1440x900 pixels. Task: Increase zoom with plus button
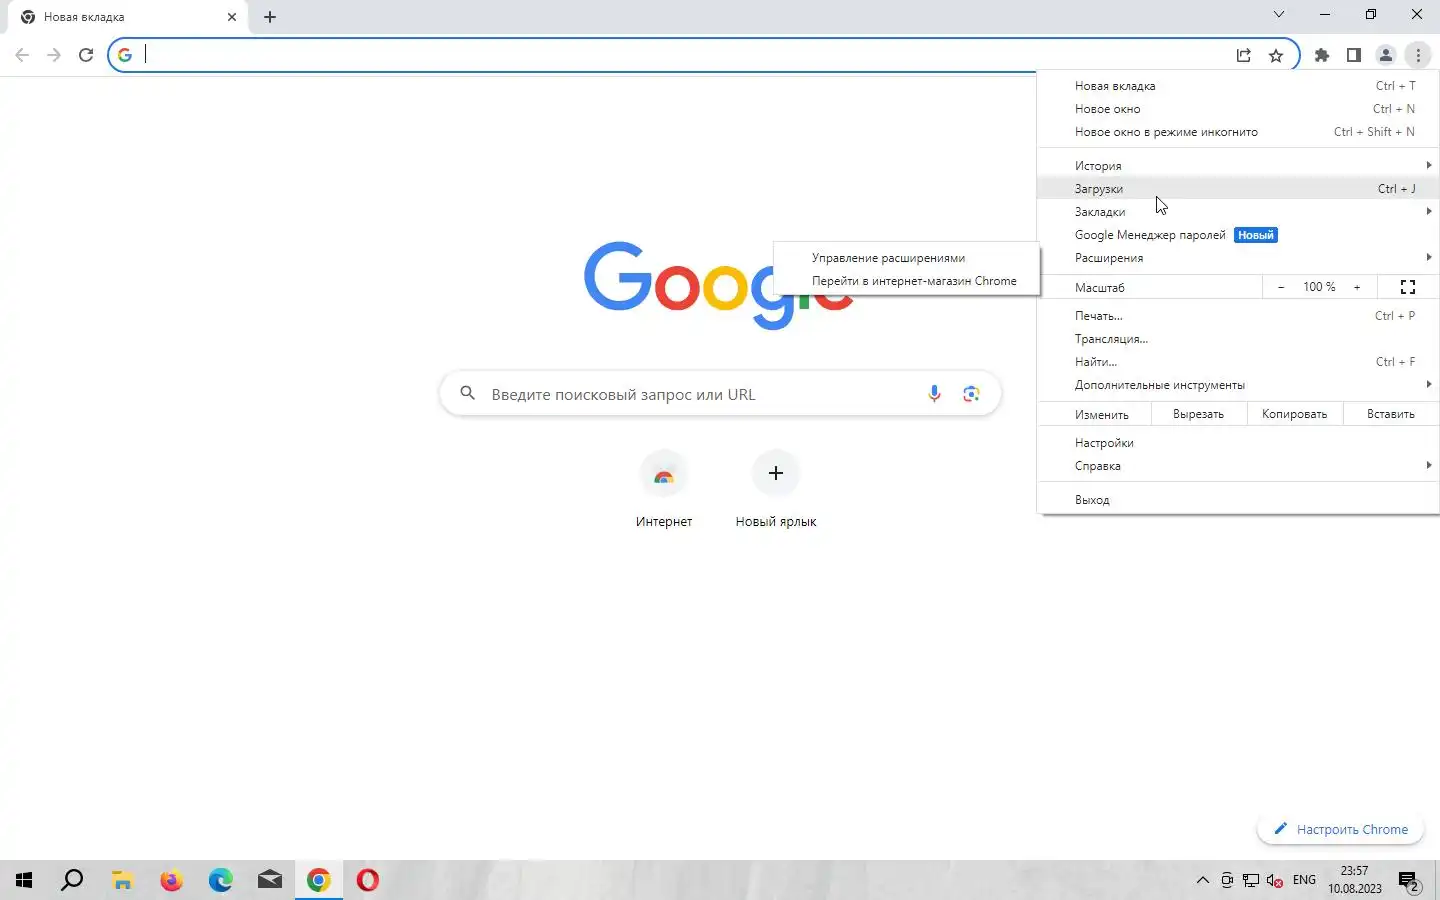point(1357,287)
